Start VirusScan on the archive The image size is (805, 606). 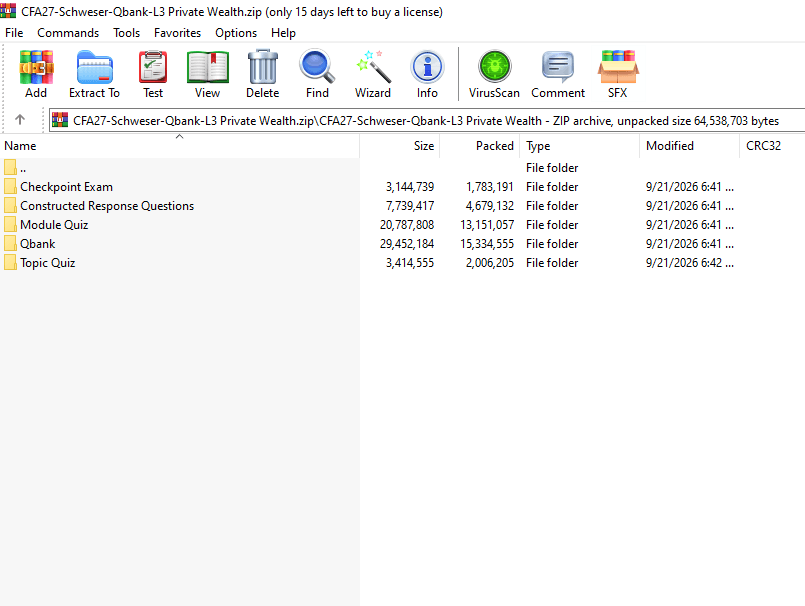(x=494, y=73)
